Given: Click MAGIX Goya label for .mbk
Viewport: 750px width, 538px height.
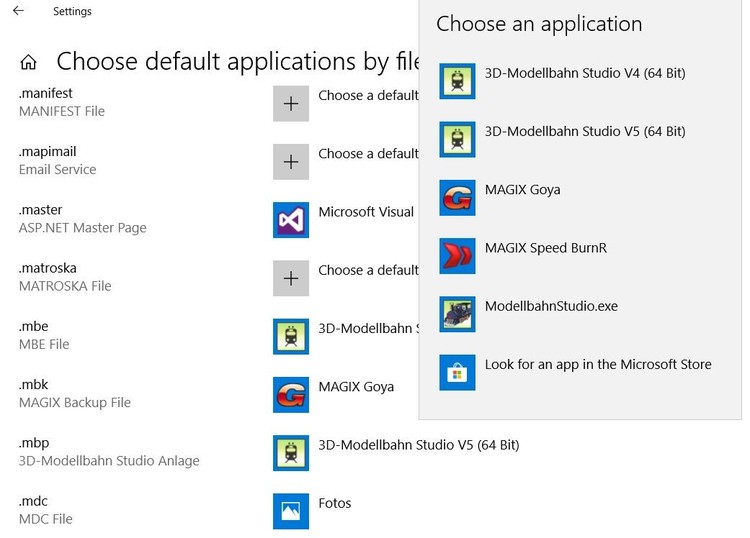Looking at the screenshot, I should pos(356,387).
